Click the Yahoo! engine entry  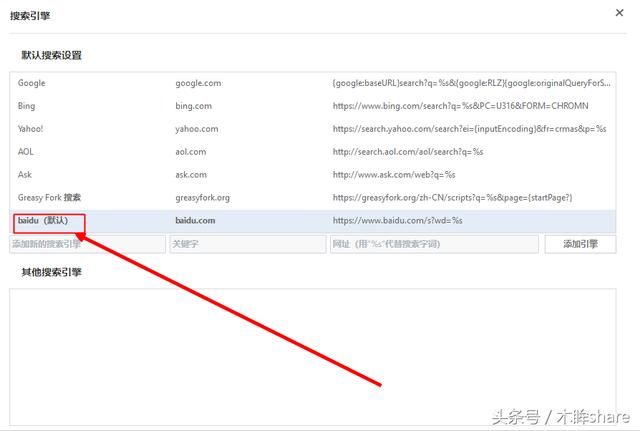coord(30,129)
